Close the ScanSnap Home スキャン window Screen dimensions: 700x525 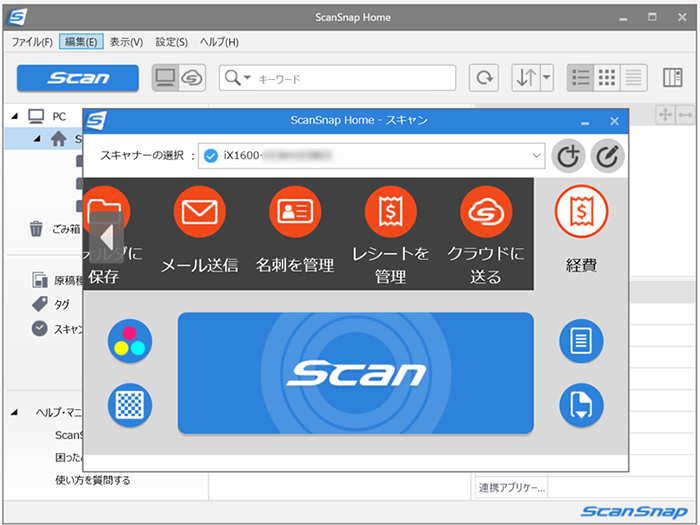(614, 121)
